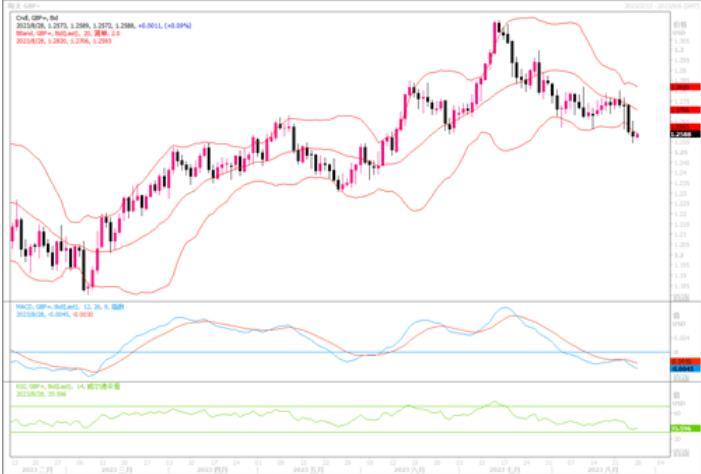The image size is (701, 474).
Task: Click the blue MACD value tag on axis
Action: coord(685,368)
